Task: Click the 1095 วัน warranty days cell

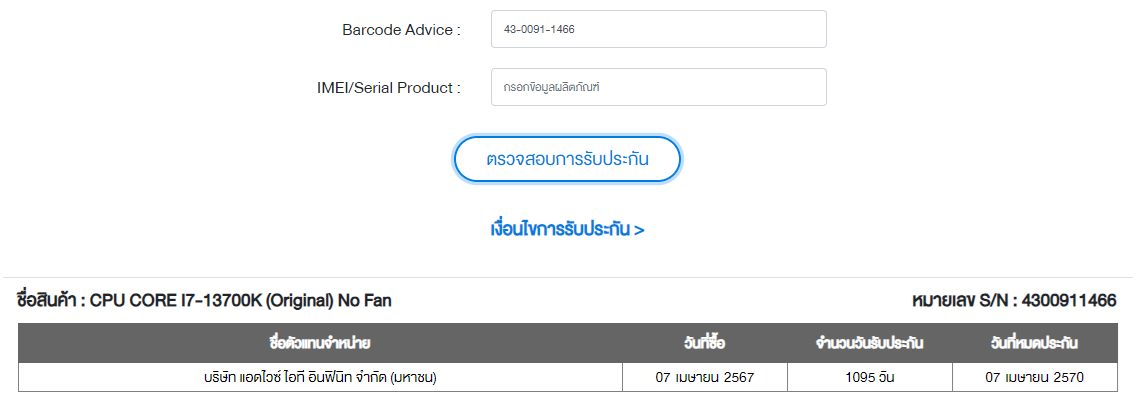Action: click(869, 378)
